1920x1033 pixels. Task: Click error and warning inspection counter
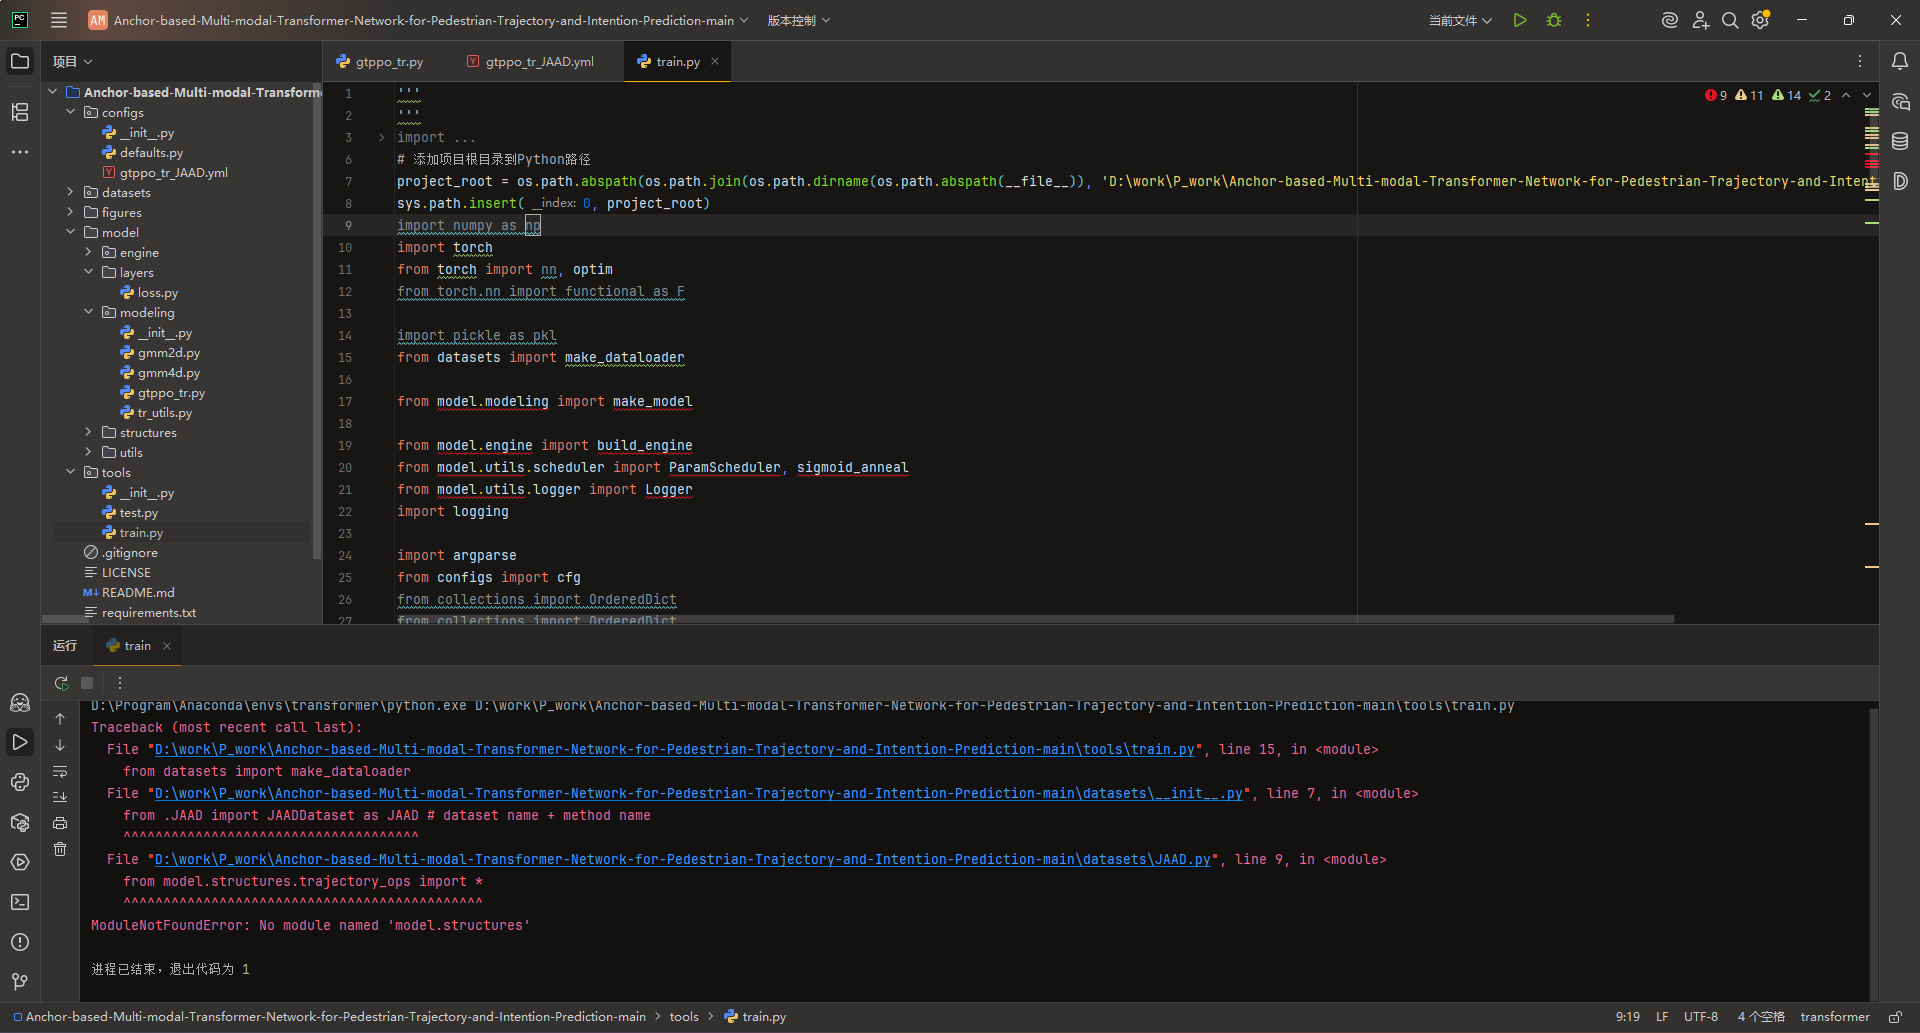click(x=1768, y=95)
